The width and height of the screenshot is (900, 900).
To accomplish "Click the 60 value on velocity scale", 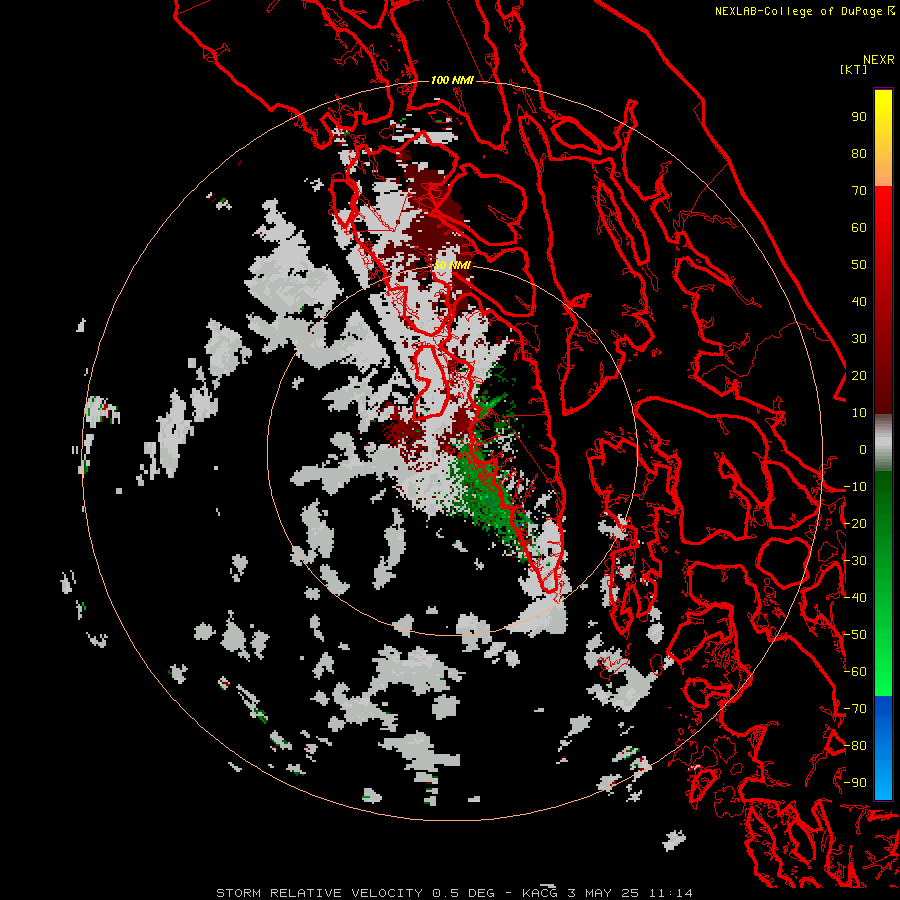I will pos(859,228).
